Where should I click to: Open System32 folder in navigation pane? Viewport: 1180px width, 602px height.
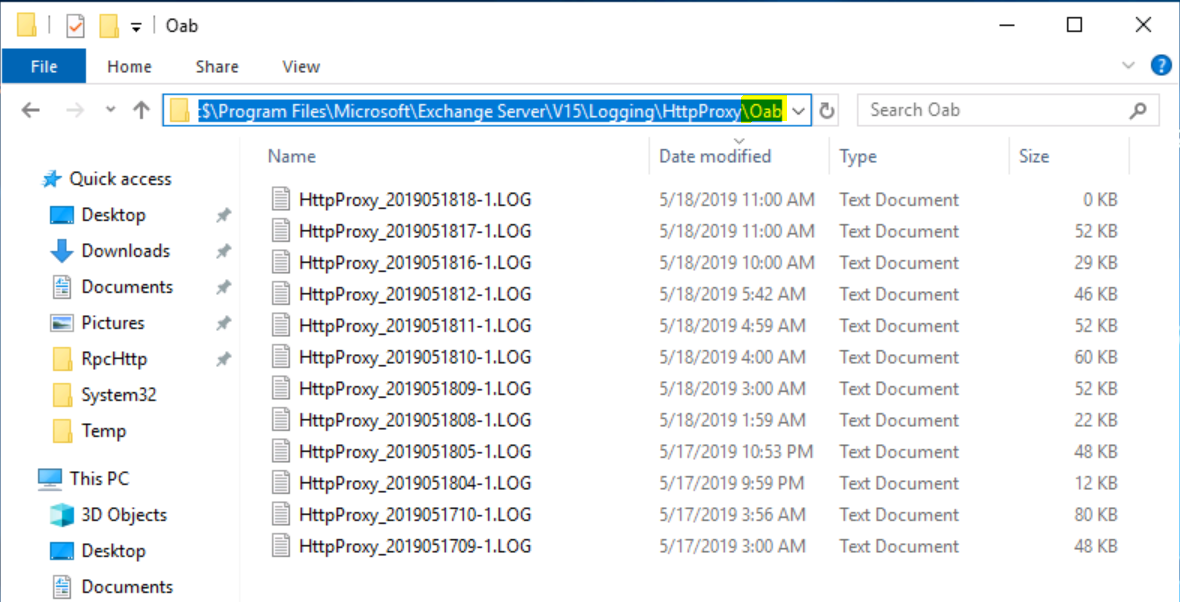(x=119, y=395)
